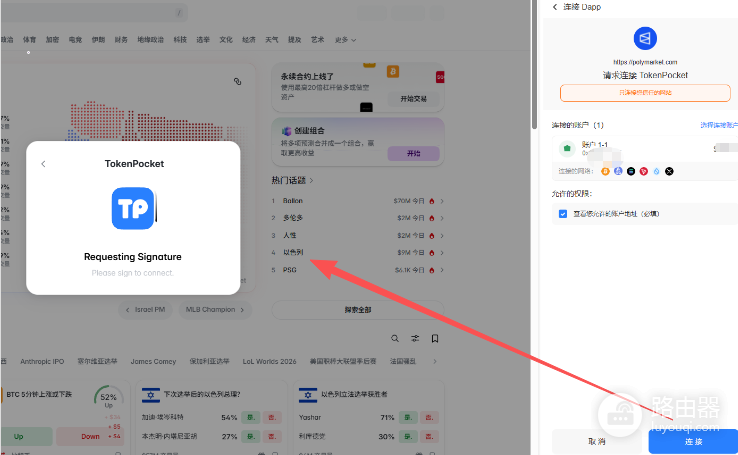This screenshot has height=455, width=738.
Task: Open 以色列 topic row chevron
Action: pyautogui.click(x=442, y=253)
